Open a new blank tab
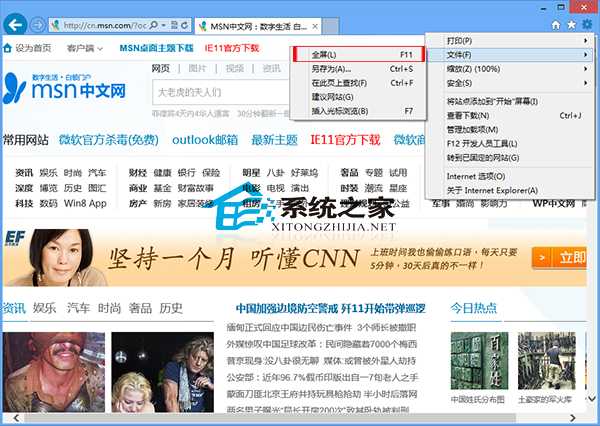 [330, 26]
